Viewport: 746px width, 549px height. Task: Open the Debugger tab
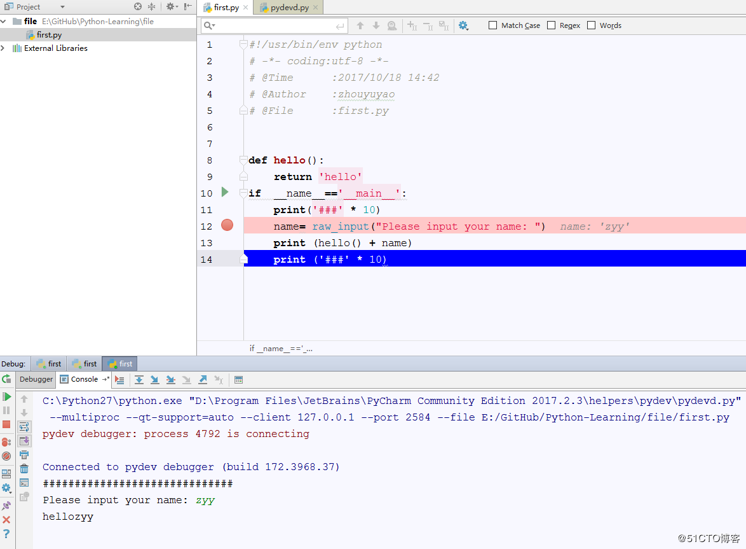tap(36, 379)
